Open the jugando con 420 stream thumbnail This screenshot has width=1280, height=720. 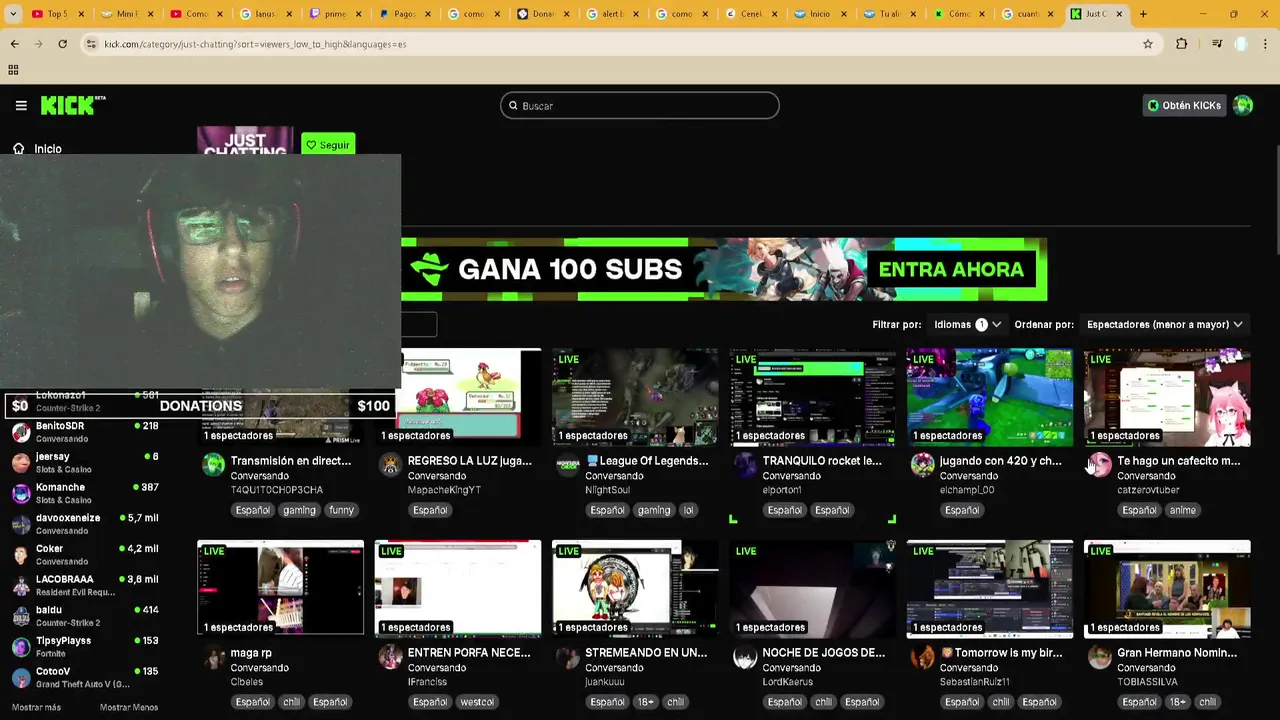point(989,396)
